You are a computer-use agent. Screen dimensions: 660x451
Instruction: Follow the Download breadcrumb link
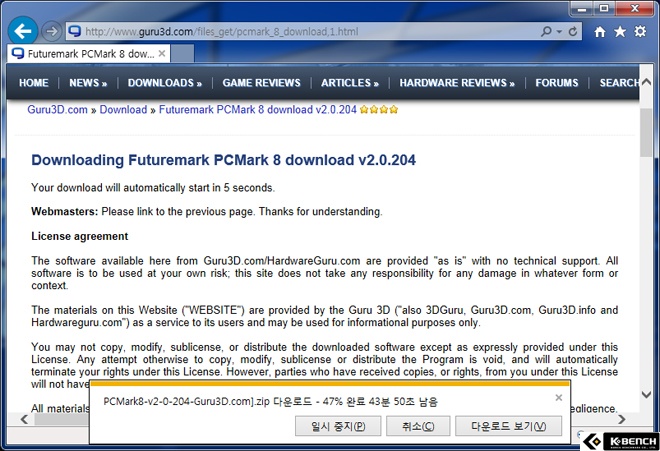point(123,110)
